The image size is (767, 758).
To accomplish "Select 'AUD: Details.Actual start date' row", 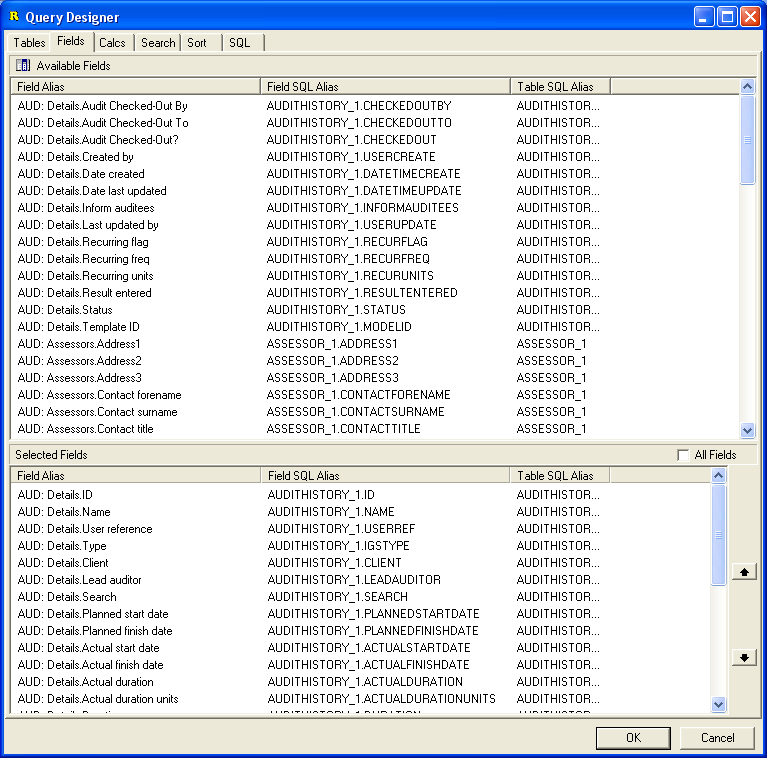I will pyautogui.click(x=361, y=648).
